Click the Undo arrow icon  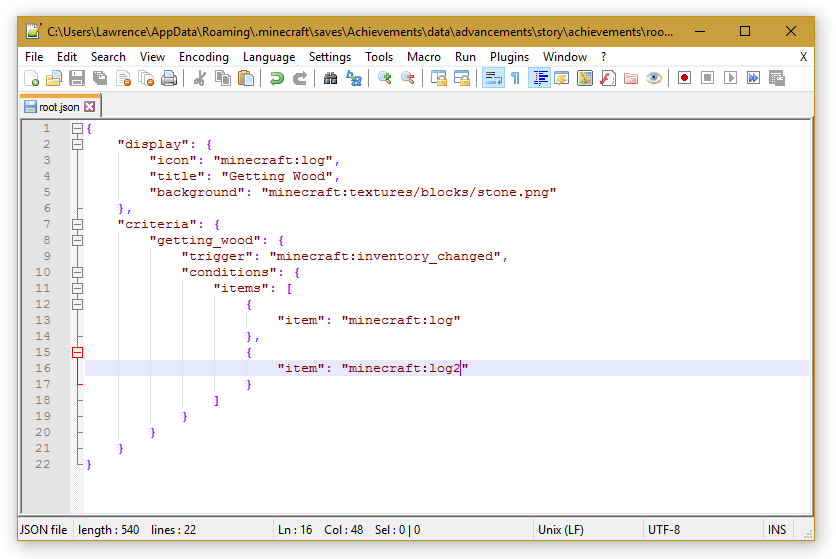(x=277, y=78)
